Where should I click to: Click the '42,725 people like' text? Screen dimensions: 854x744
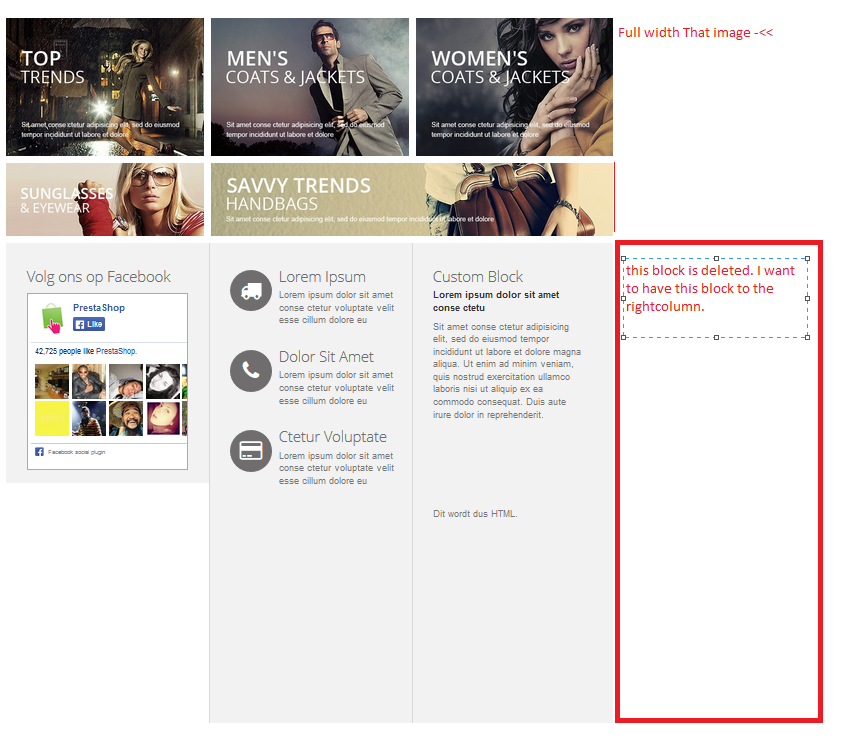[64, 351]
